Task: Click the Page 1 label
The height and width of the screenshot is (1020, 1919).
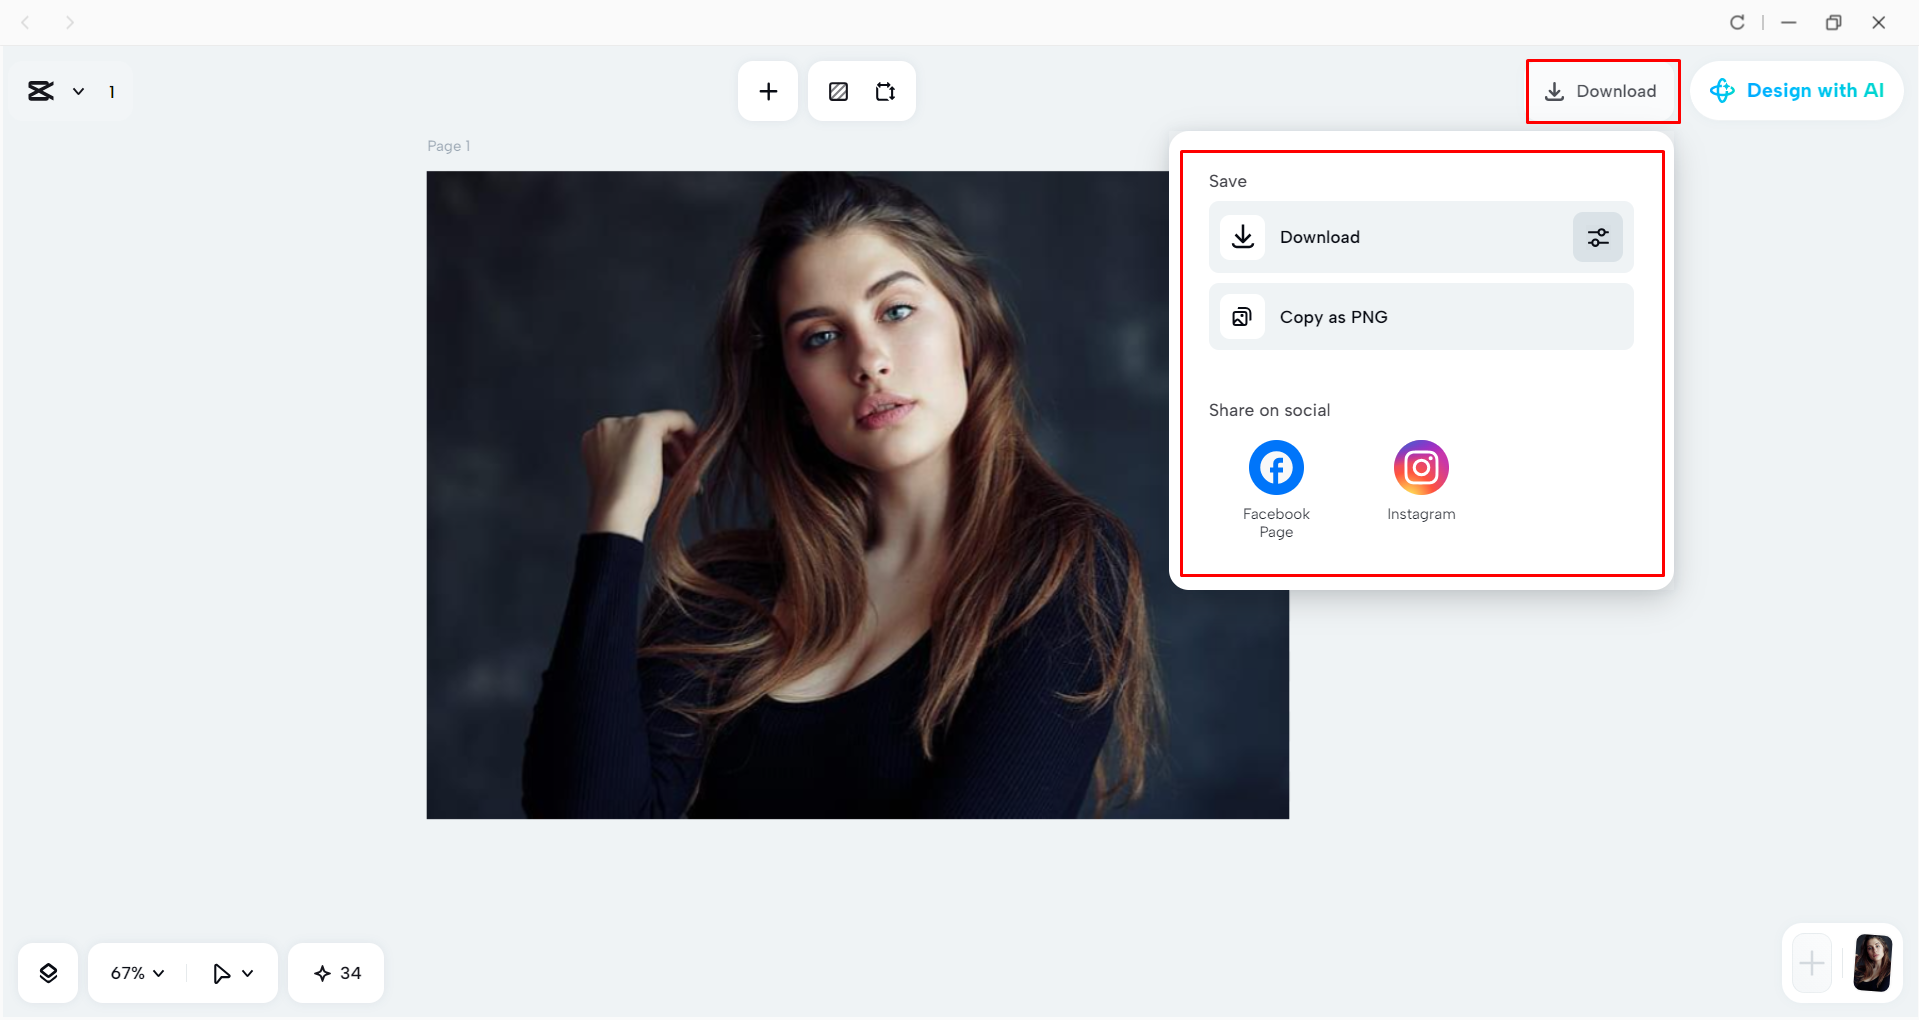Action: tap(448, 146)
